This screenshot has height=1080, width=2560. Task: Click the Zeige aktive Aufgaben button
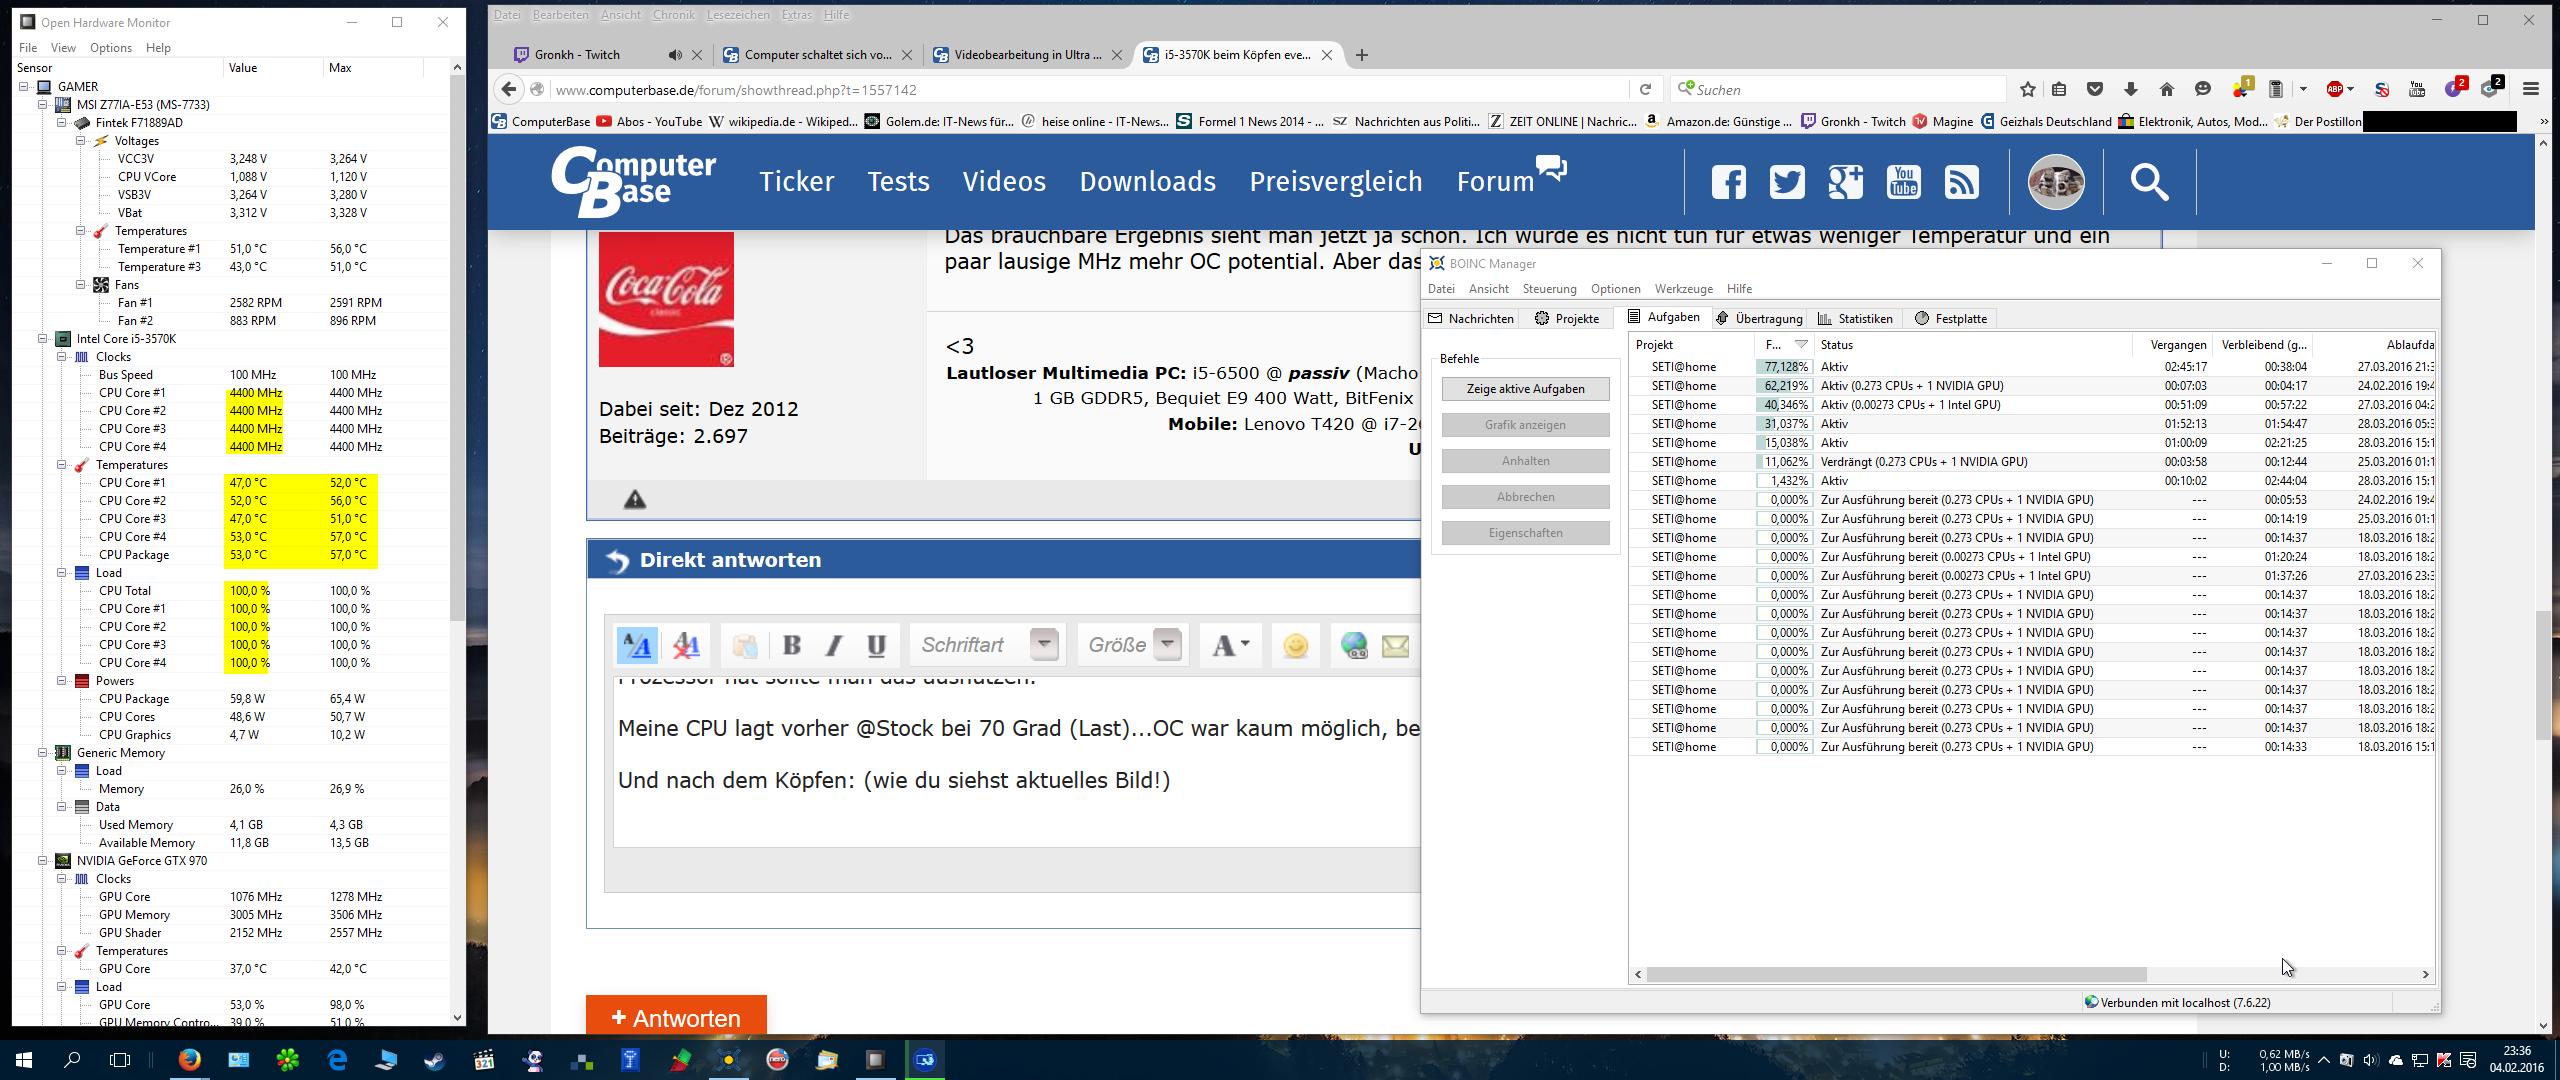tap(1525, 389)
